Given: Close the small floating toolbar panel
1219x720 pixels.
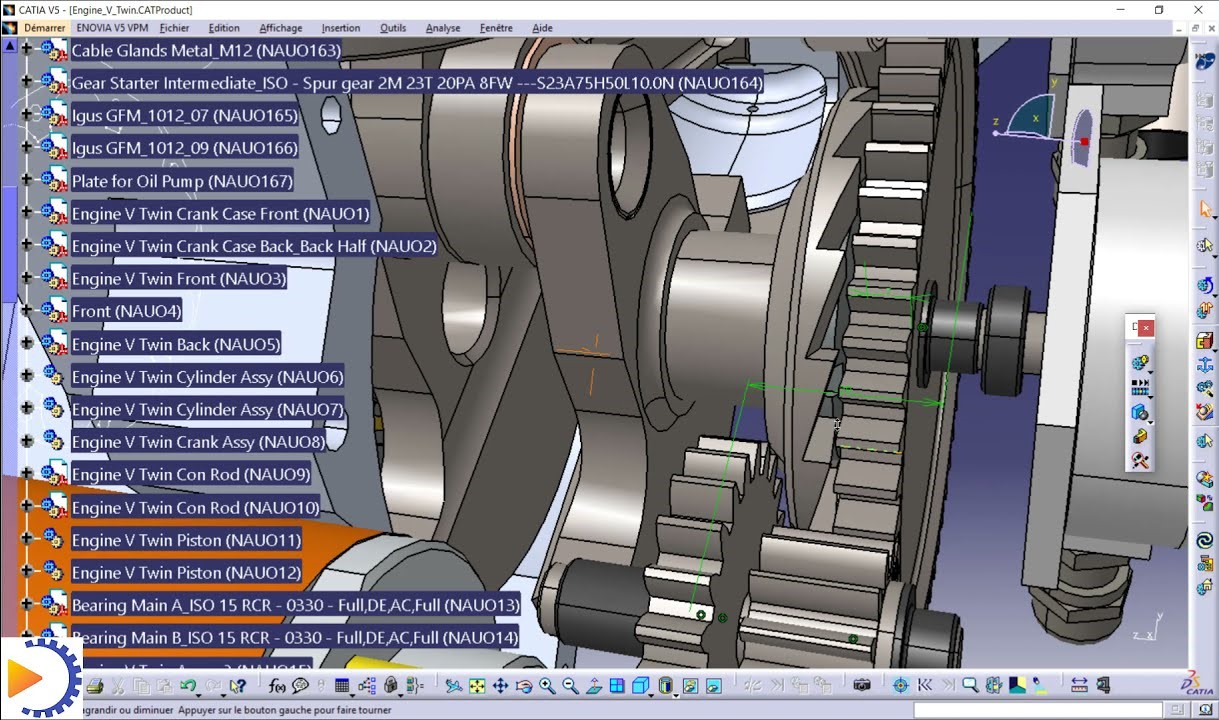Looking at the screenshot, I should tap(1146, 327).
